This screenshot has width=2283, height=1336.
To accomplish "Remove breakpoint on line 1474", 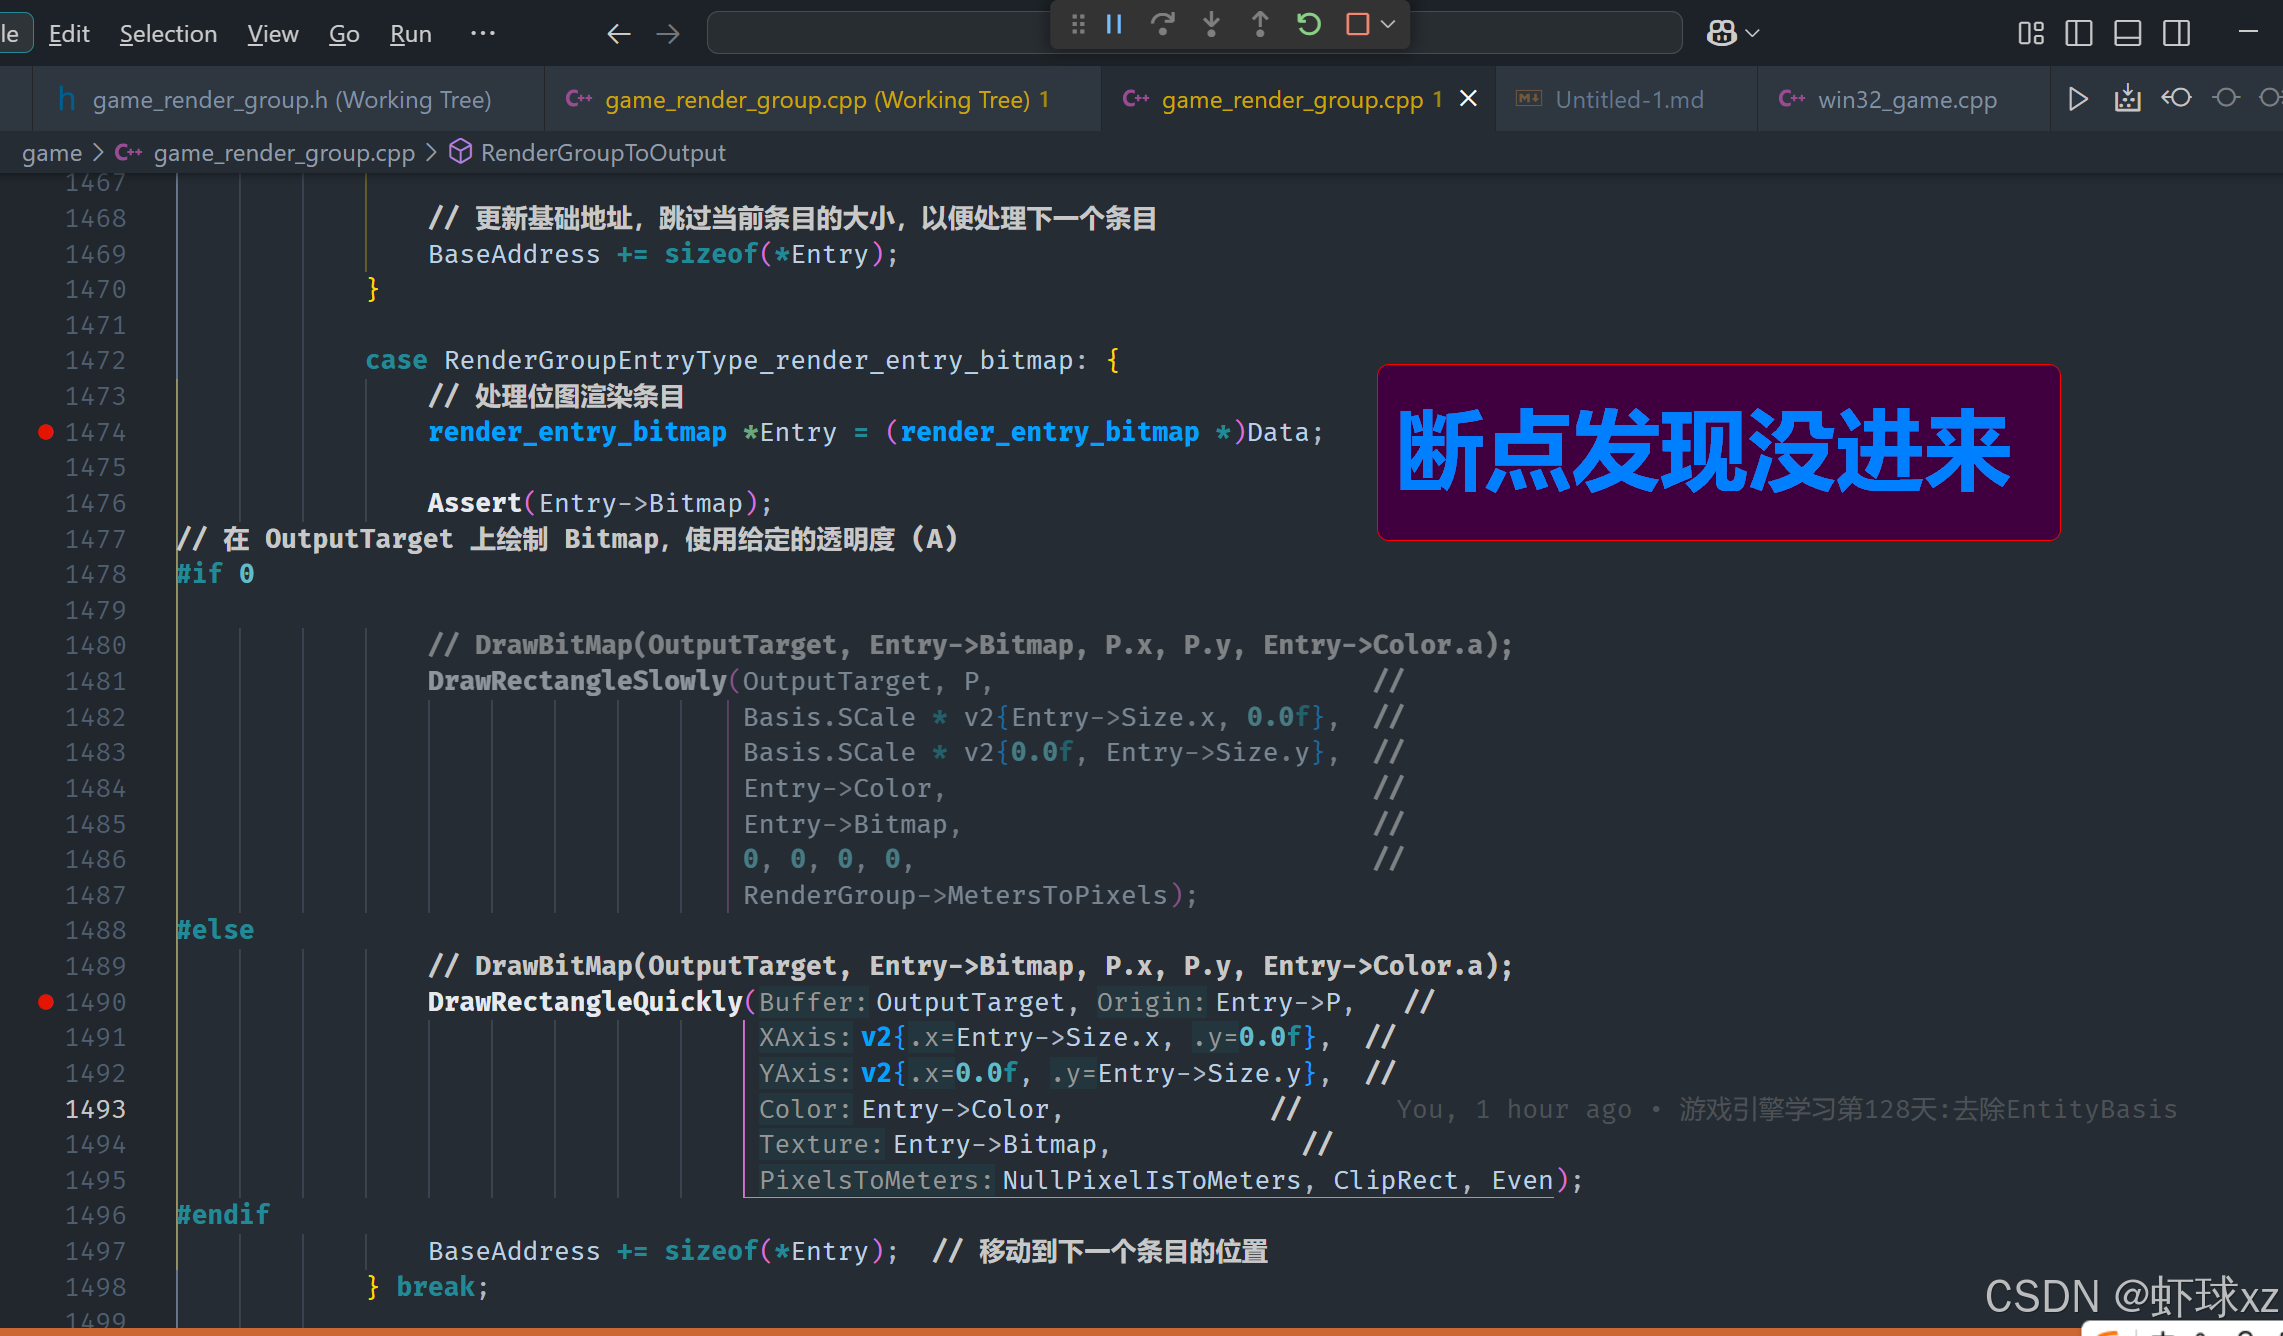I will click(46, 432).
